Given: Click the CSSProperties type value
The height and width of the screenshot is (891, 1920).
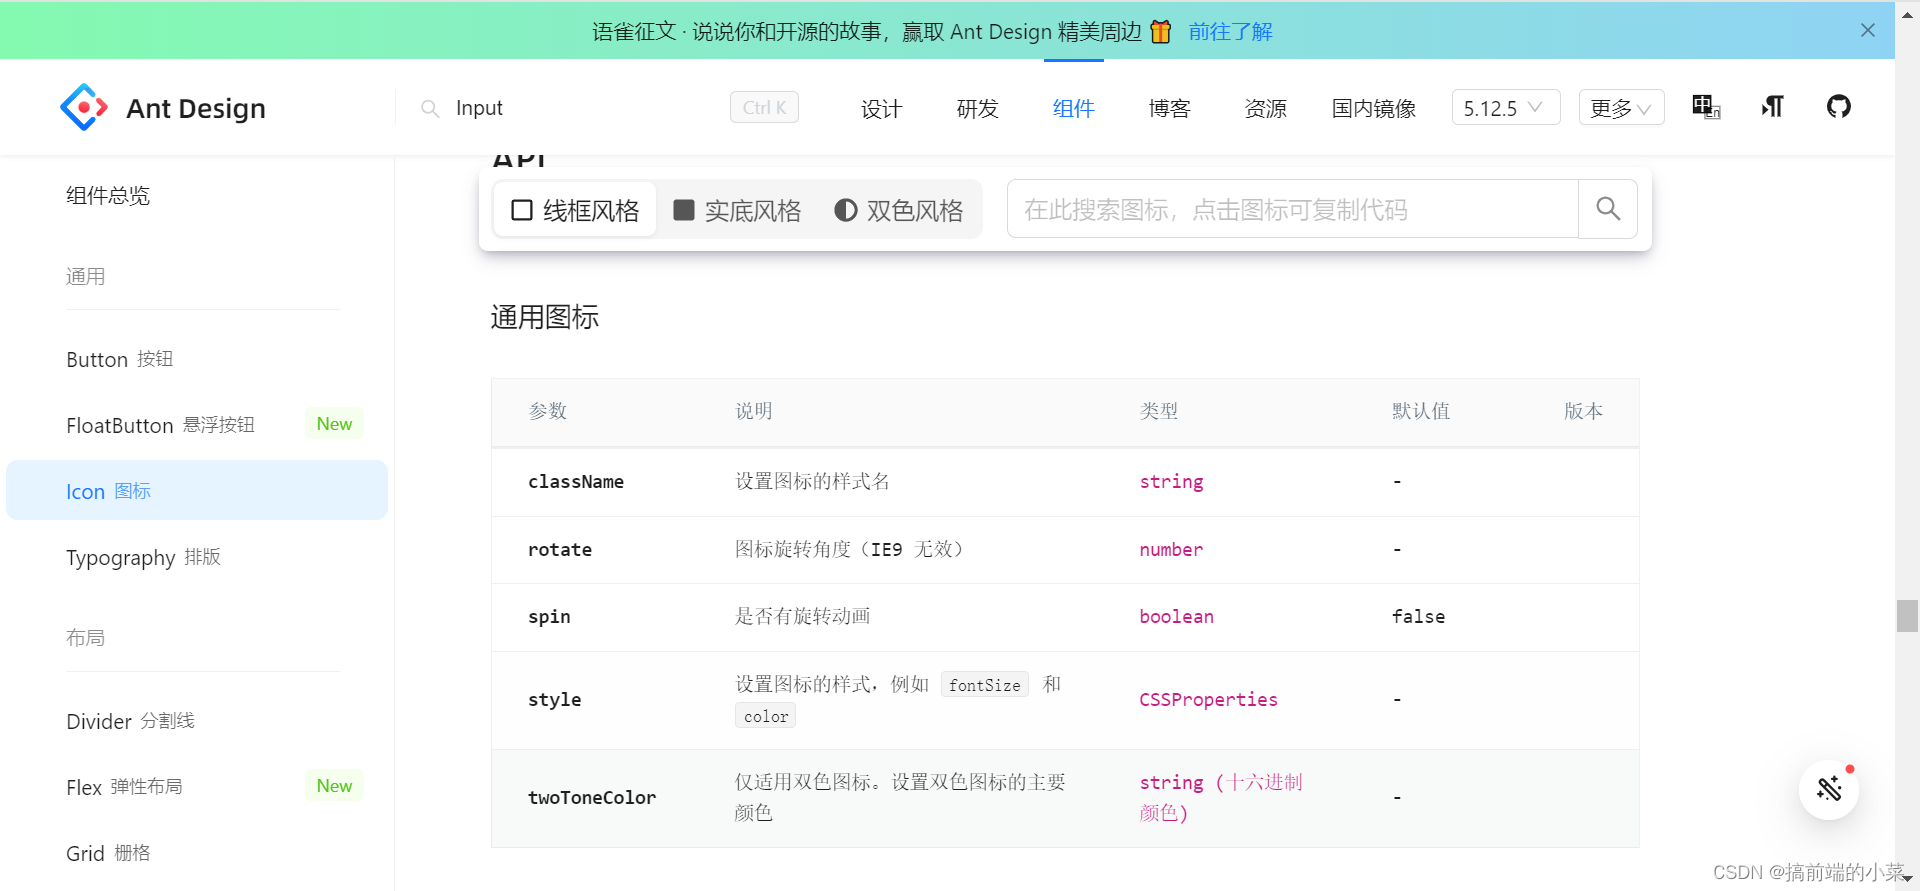Looking at the screenshot, I should pos(1208,700).
